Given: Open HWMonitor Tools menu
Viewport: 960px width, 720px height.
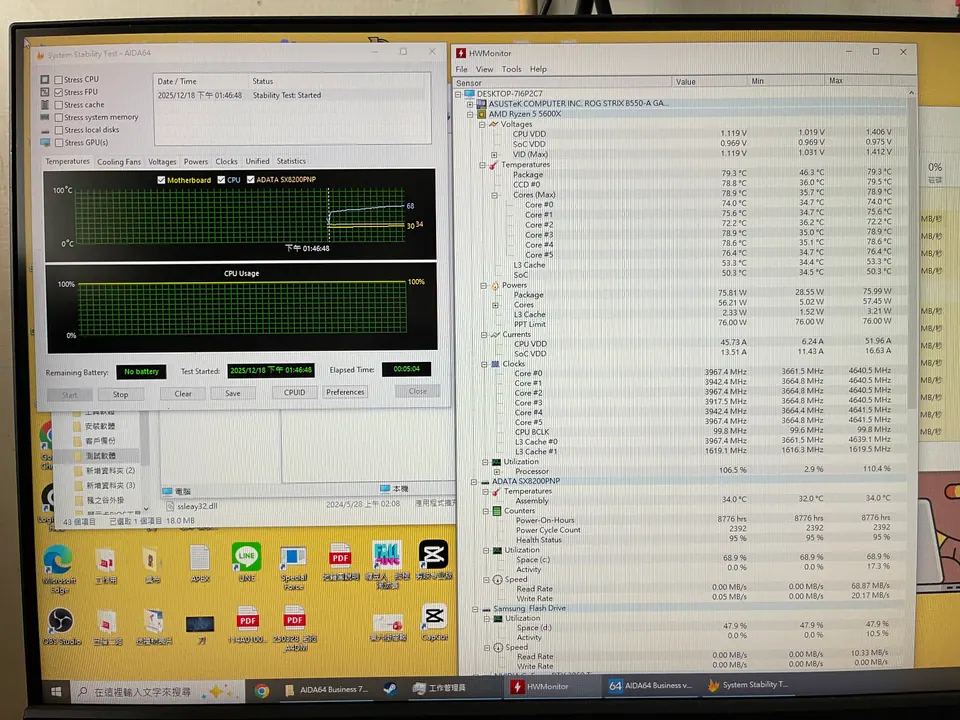Looking at the screenshot, I should click(x=511, y=69).
